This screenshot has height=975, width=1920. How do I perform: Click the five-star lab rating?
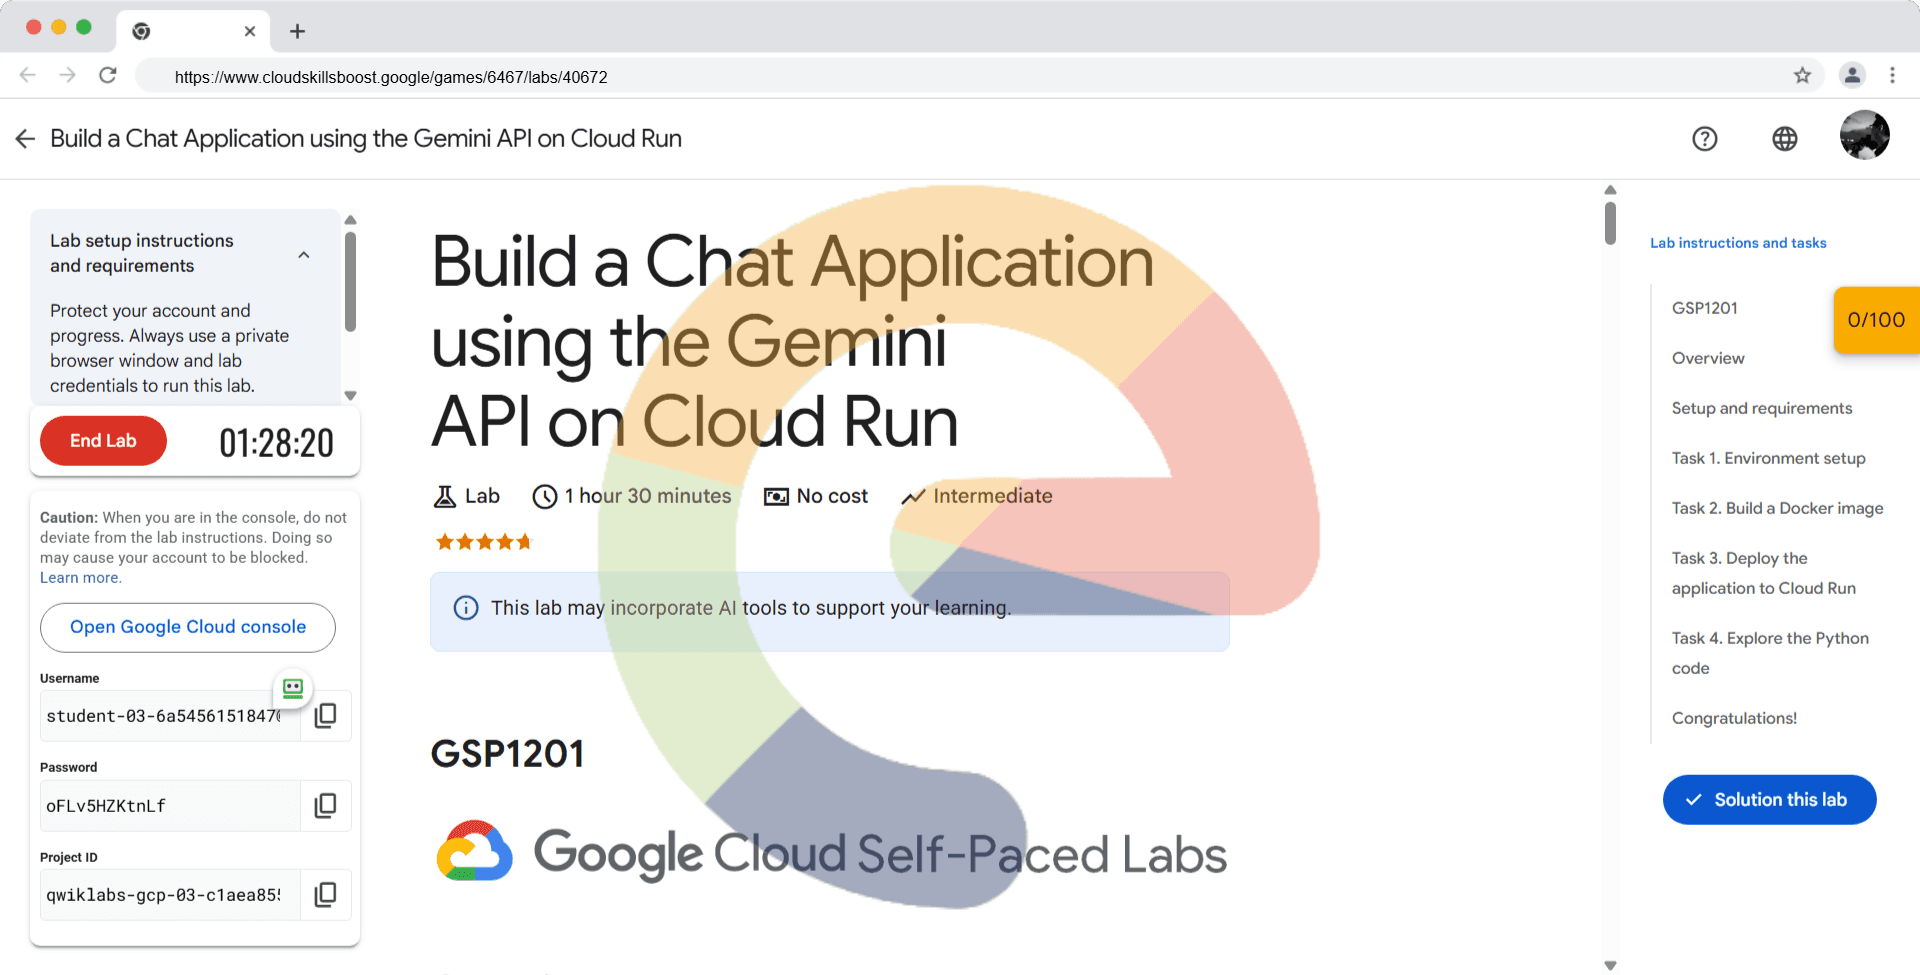point(483,542)
